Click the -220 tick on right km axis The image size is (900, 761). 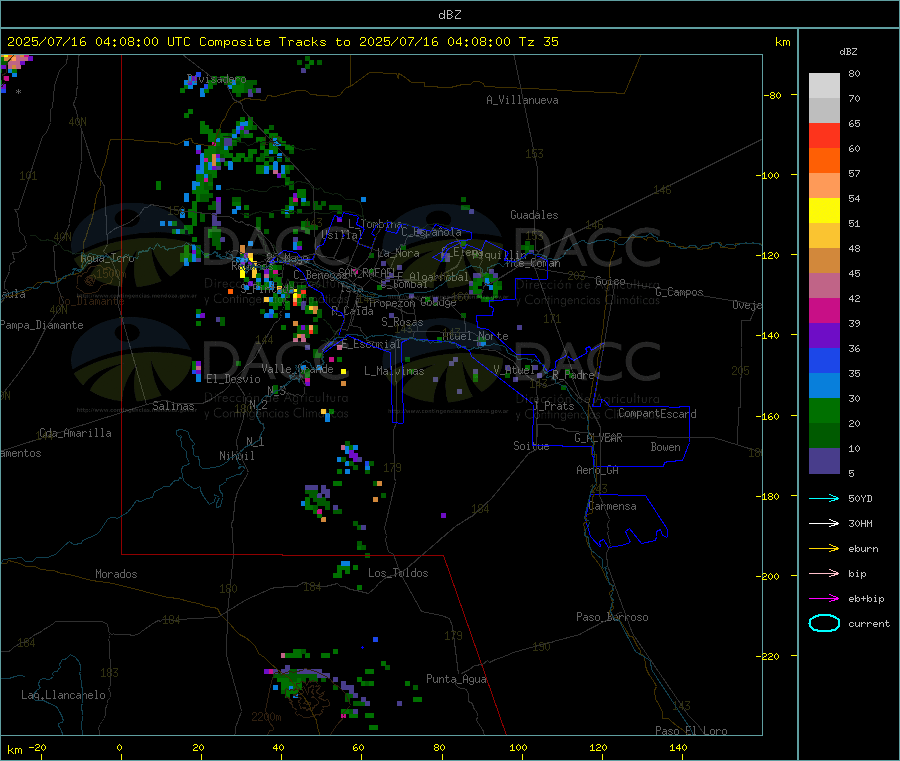pos(770,657)
